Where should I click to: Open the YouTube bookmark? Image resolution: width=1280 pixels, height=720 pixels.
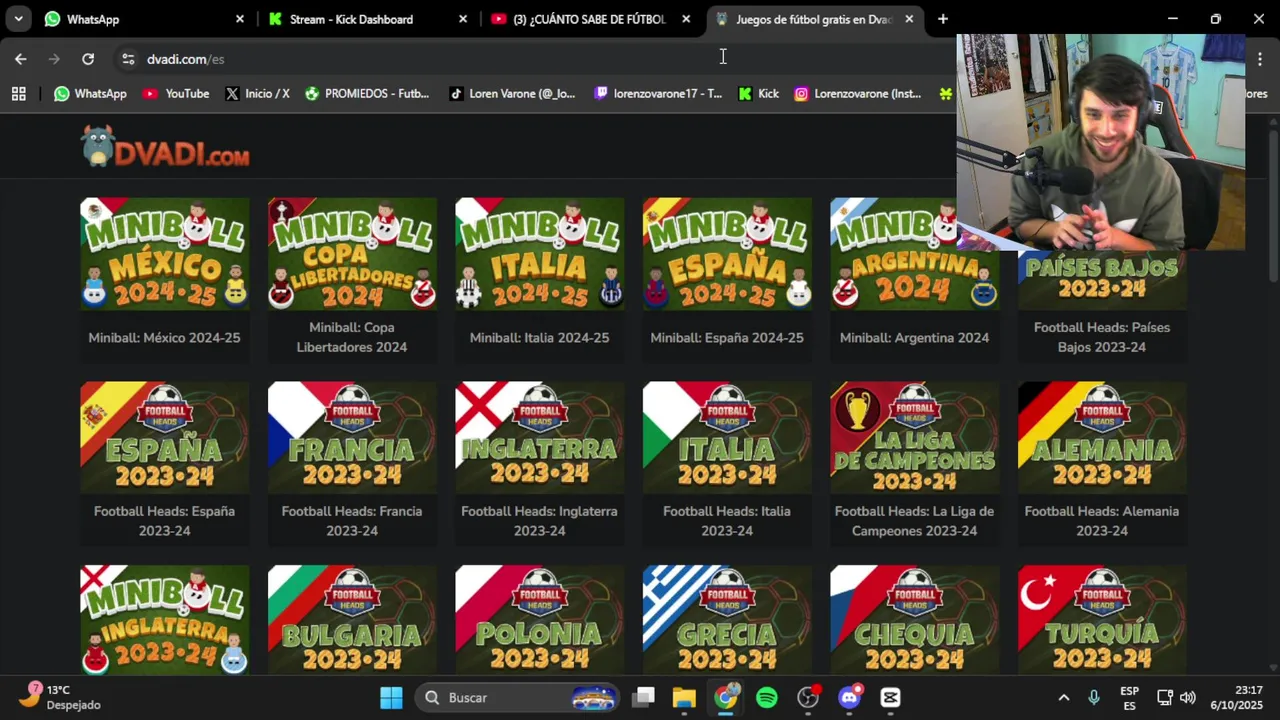[176, 93]
